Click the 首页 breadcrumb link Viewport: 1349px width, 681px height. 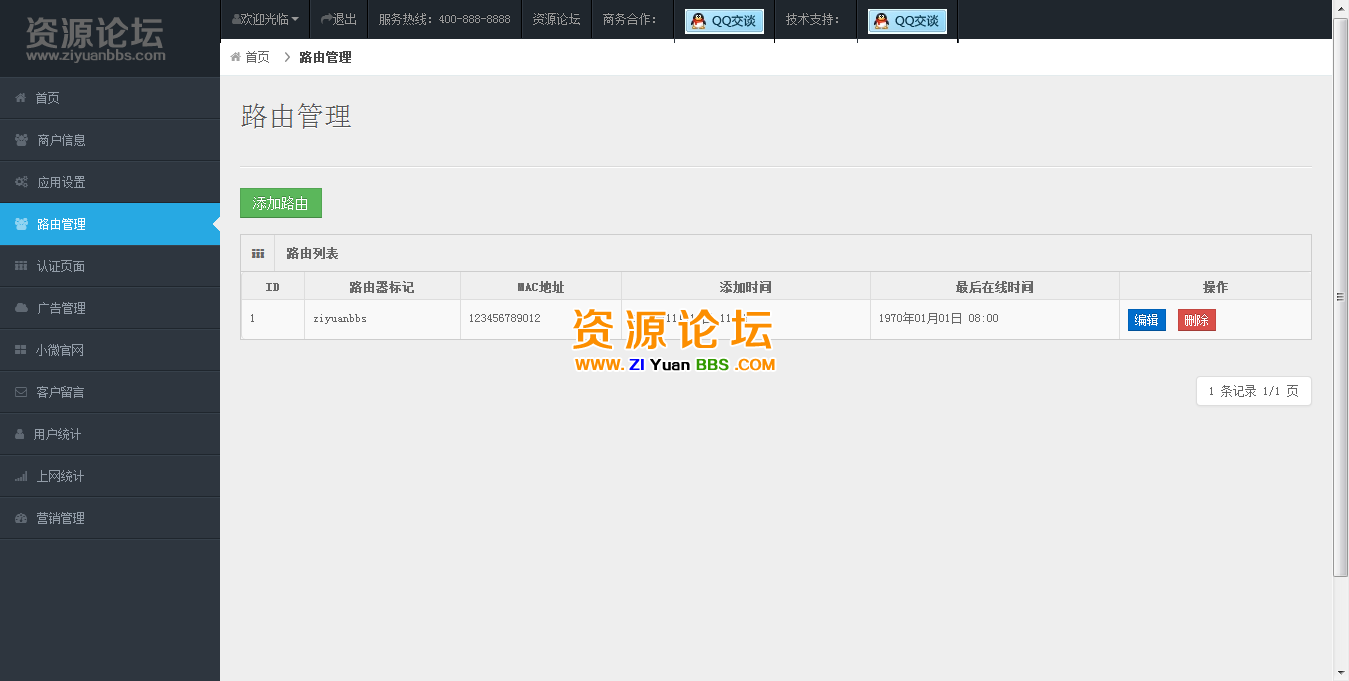coord(257,57)
